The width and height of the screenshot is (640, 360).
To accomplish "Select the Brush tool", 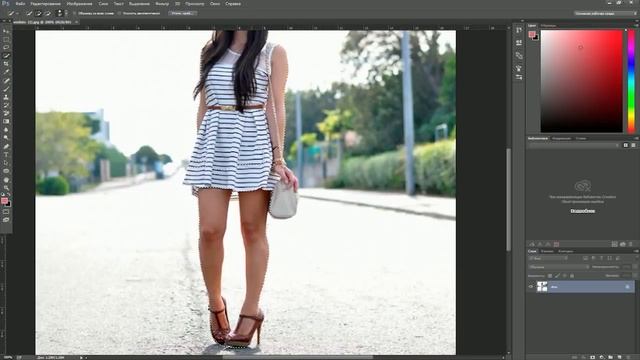I will pyautogui.click(x=6, y=89).
